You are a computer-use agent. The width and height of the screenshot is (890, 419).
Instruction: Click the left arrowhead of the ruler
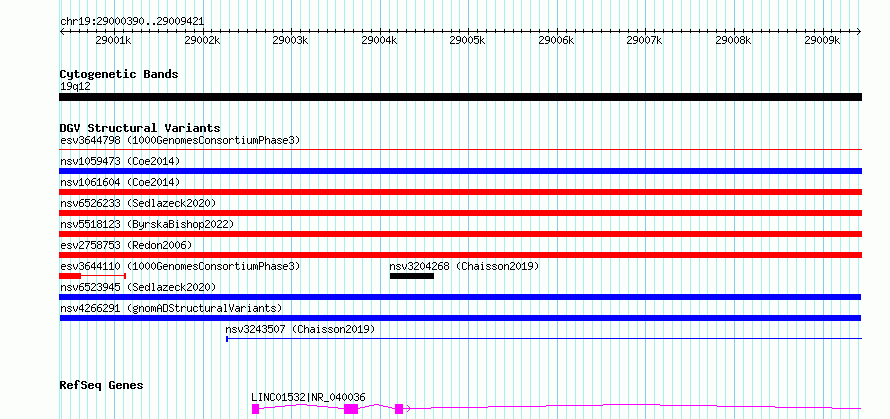click(62, 31)
